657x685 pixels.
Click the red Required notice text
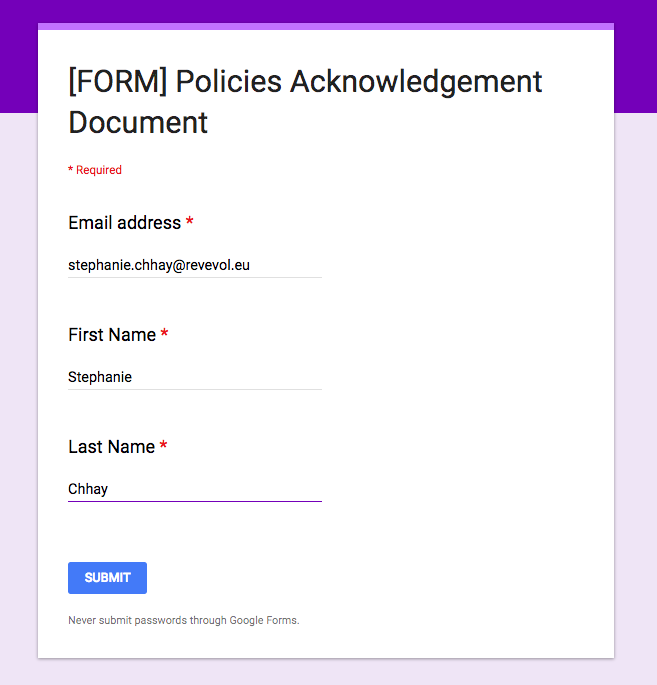[95, 170]
